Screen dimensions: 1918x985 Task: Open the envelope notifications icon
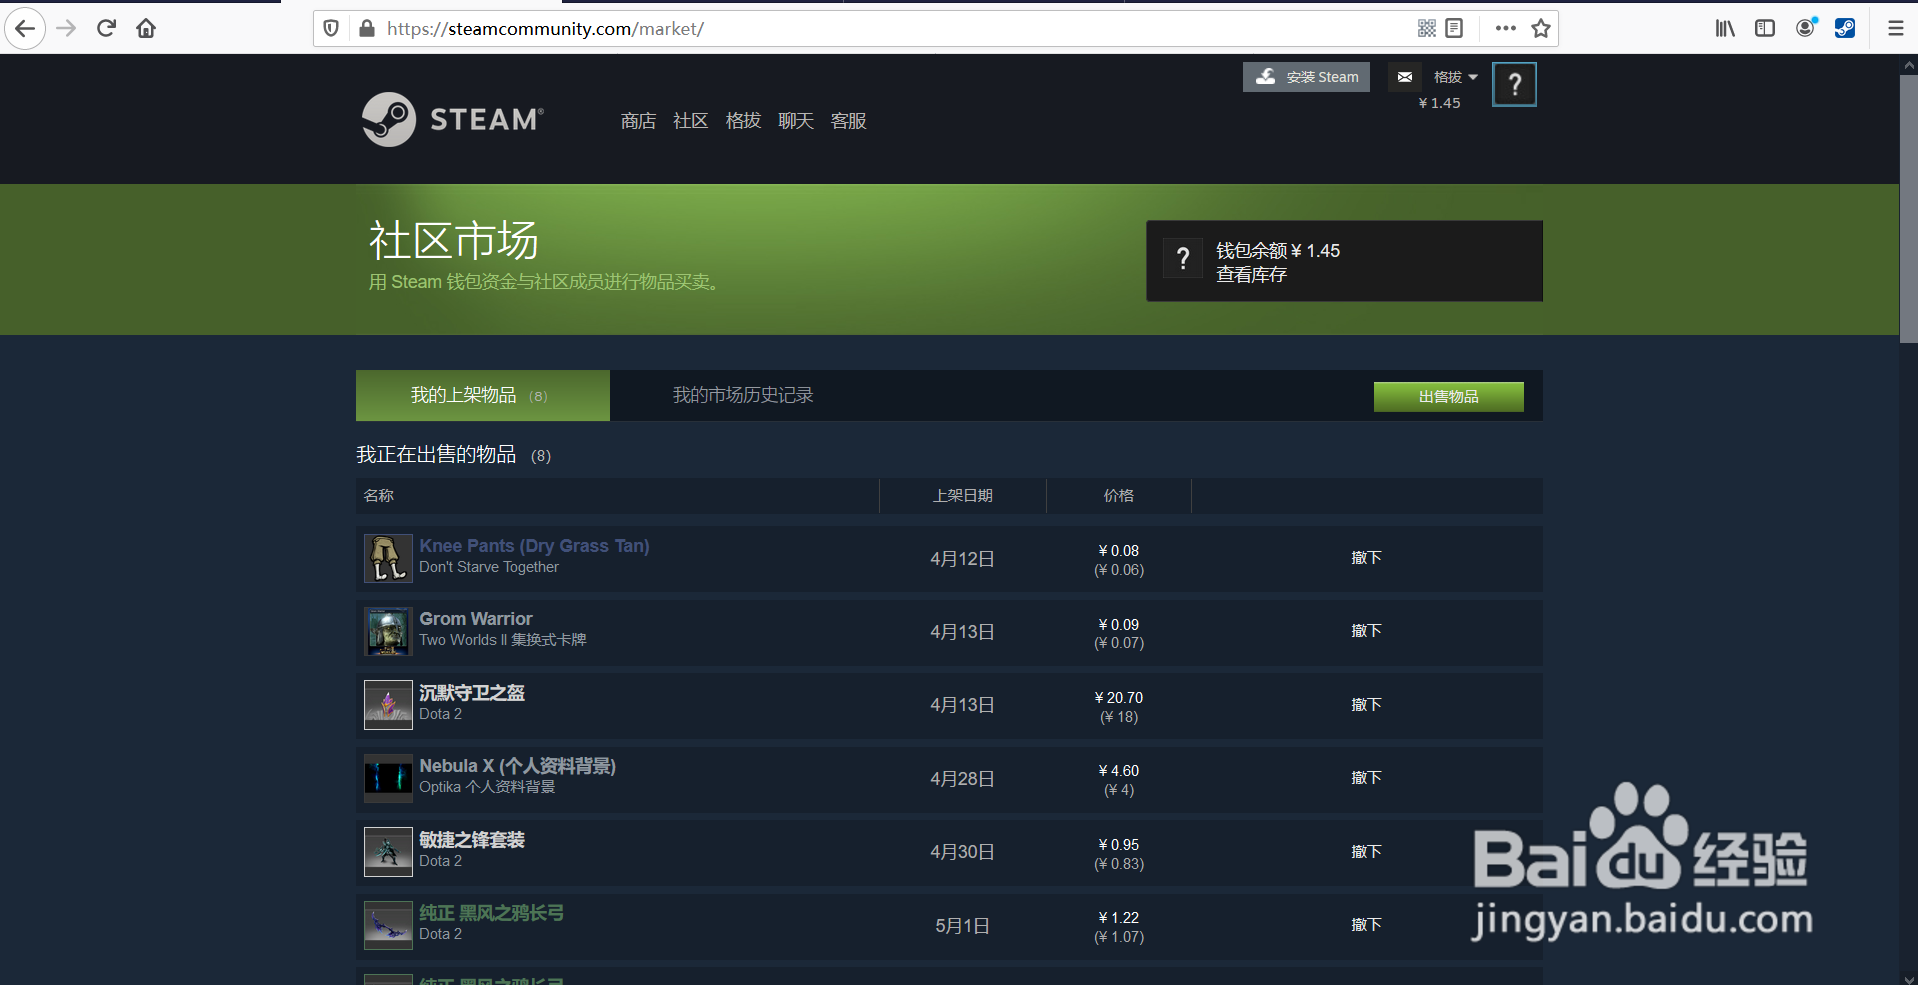(x=1405, y=77)
